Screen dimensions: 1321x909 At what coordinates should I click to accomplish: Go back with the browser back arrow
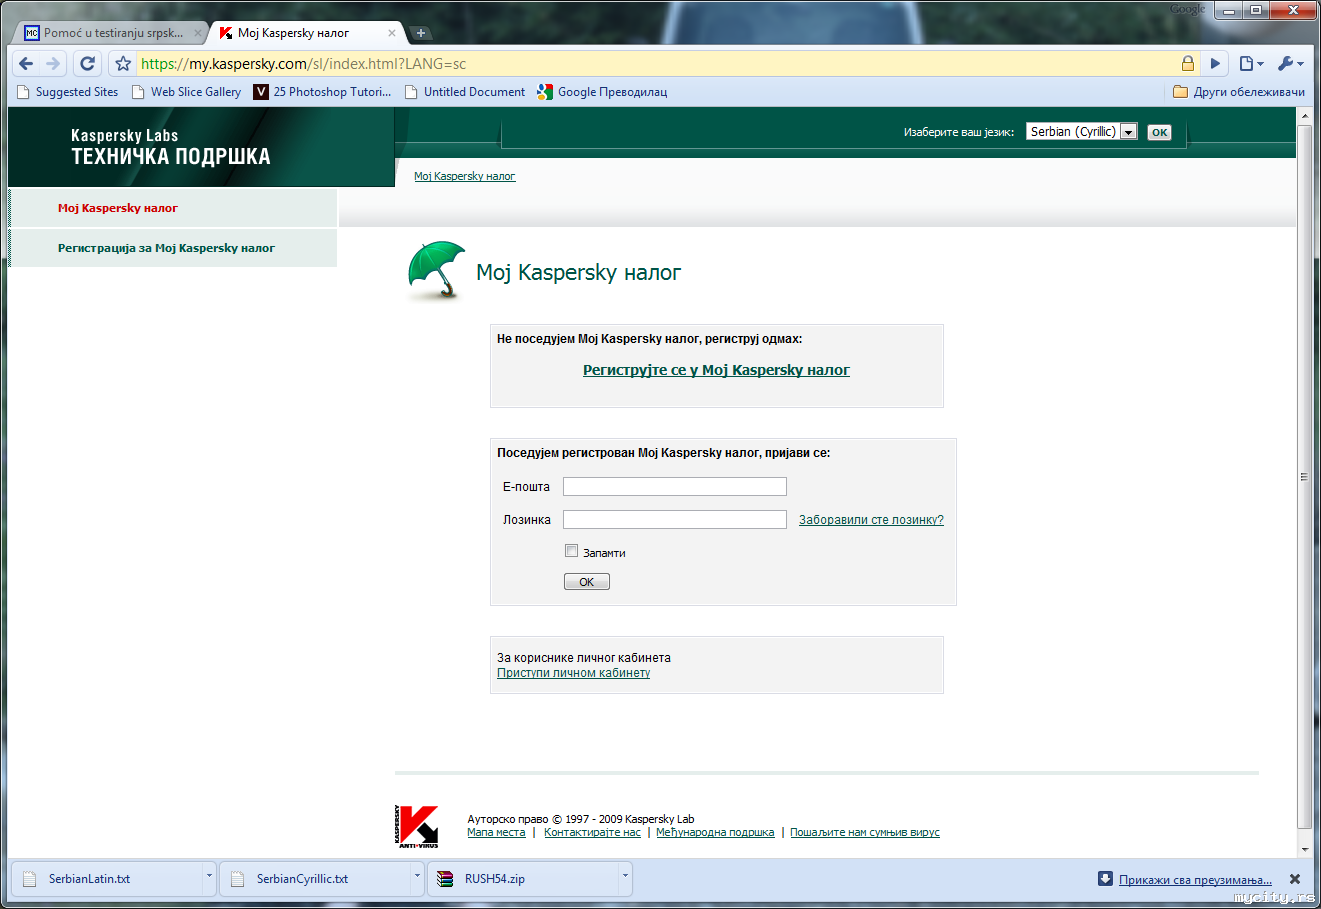(27, 64)
